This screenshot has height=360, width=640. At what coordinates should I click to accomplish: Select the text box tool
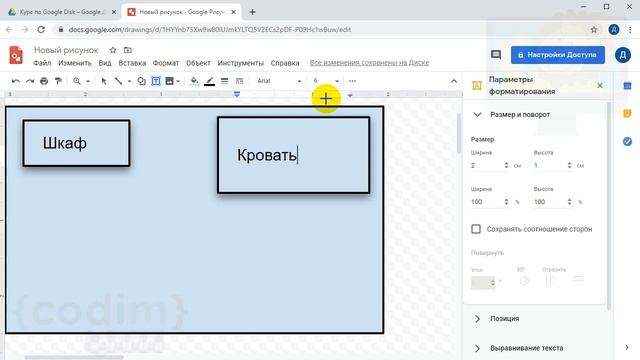click(x=156, y=81)
